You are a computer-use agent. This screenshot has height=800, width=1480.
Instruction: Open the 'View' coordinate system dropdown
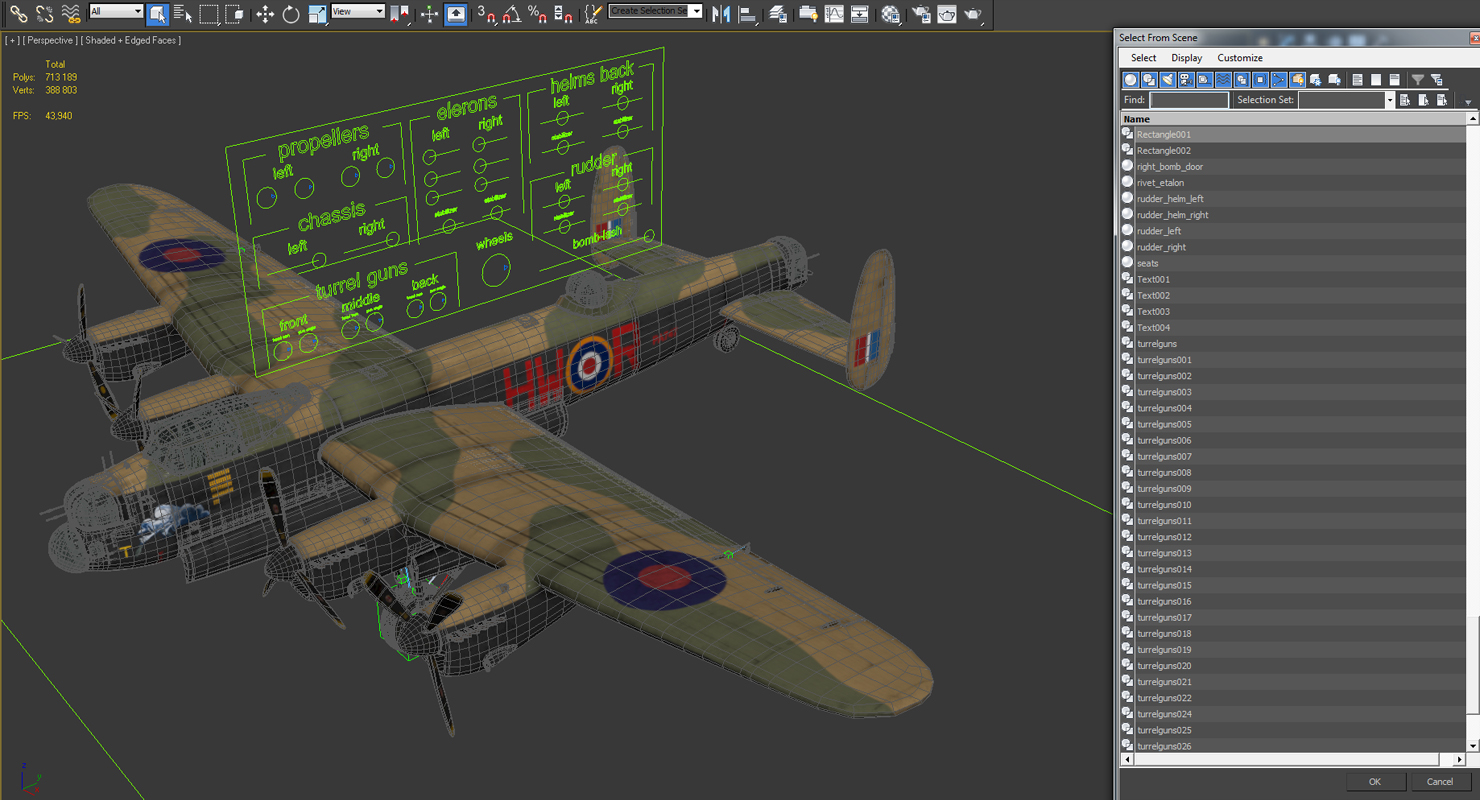pos(357,11)
